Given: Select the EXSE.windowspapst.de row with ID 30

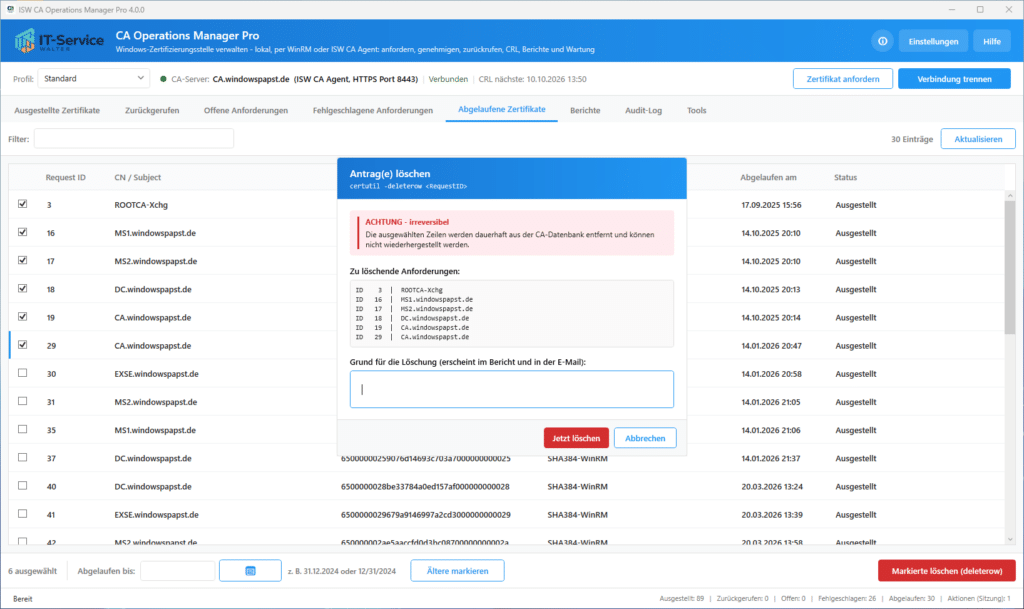Looking at the screenshot, I should [x=507, y=373].
